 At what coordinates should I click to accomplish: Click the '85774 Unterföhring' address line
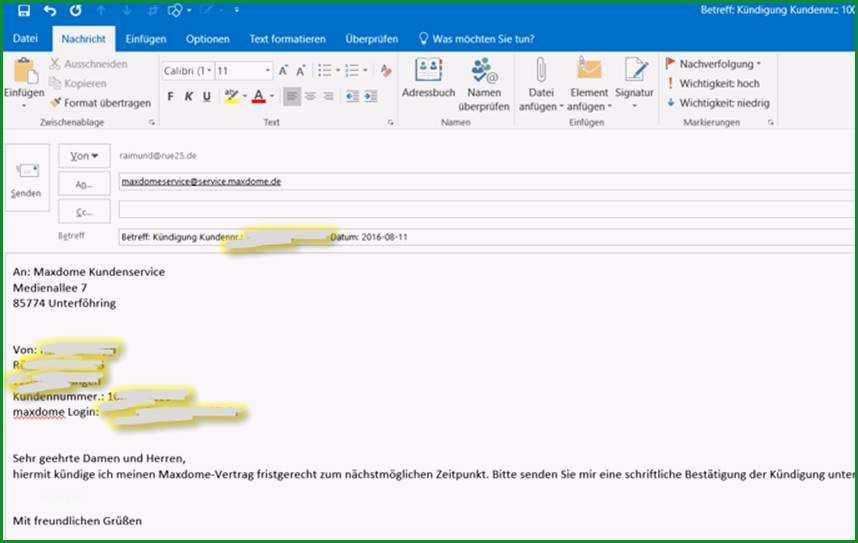click(x=64, y=303)
